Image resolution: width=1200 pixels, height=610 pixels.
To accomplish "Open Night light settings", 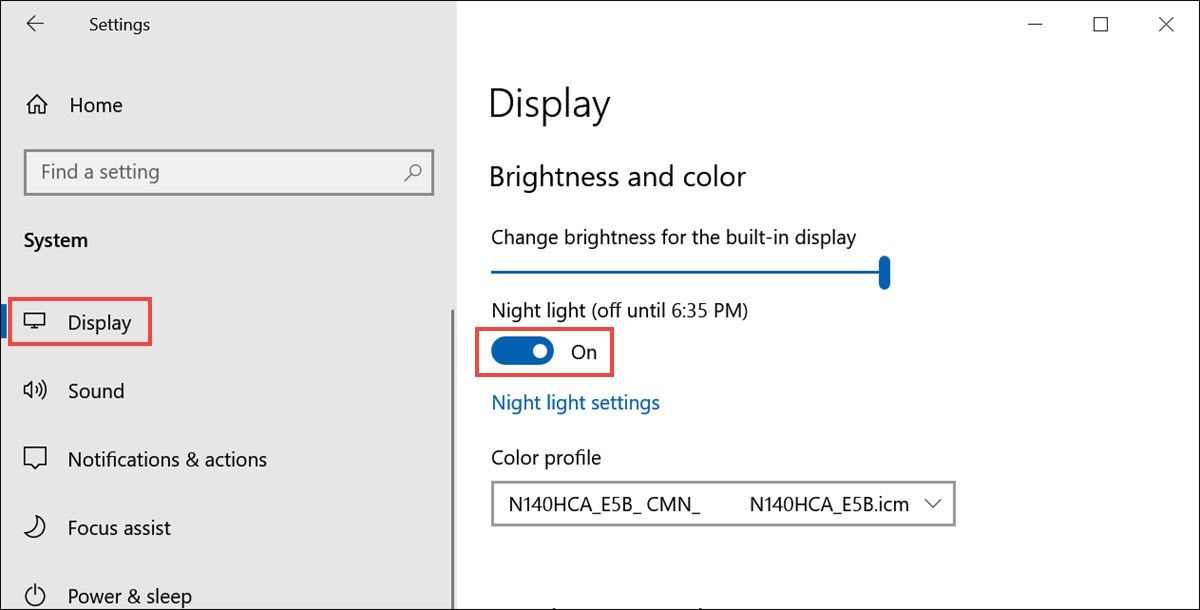I will tap(575, 402).
